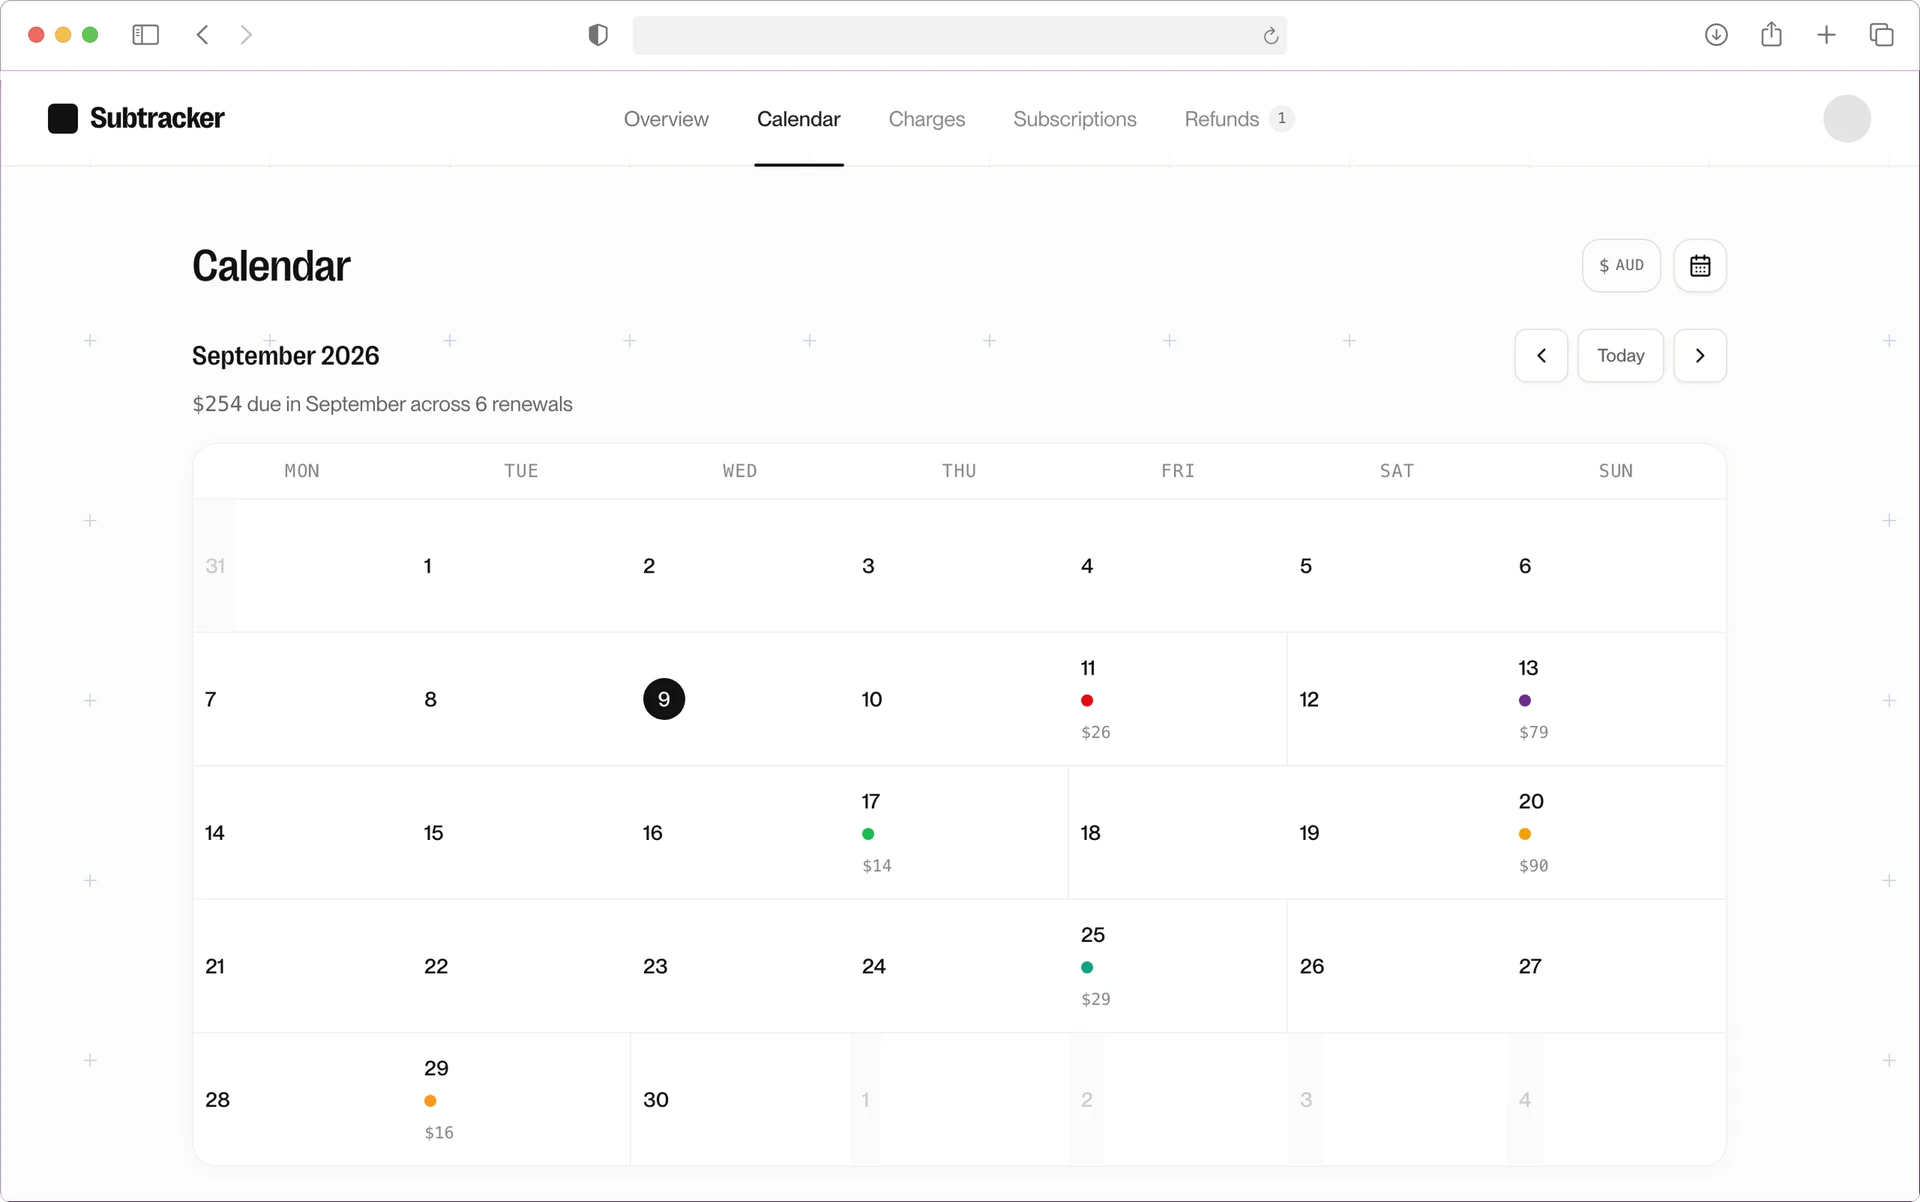Click the greyed-out day 31
This screenshot has height=1202, width=1920.
[215, 566]
